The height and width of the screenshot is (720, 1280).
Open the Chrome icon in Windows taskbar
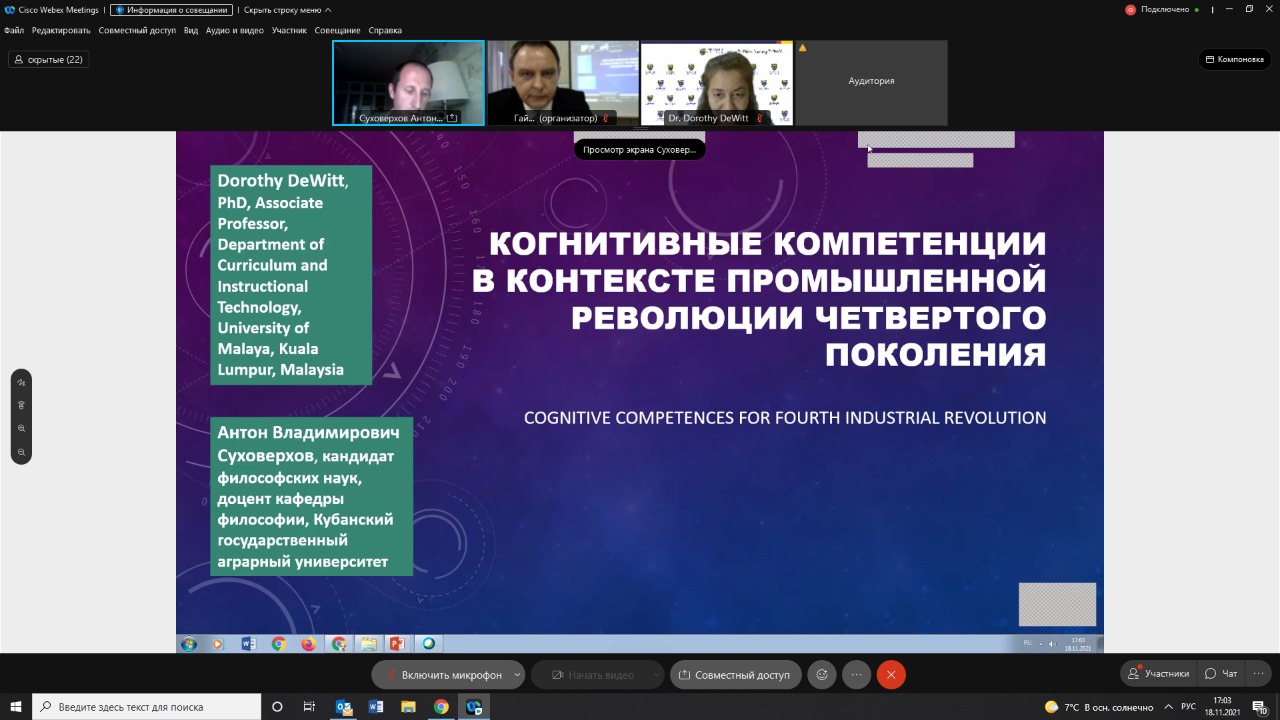441,707
